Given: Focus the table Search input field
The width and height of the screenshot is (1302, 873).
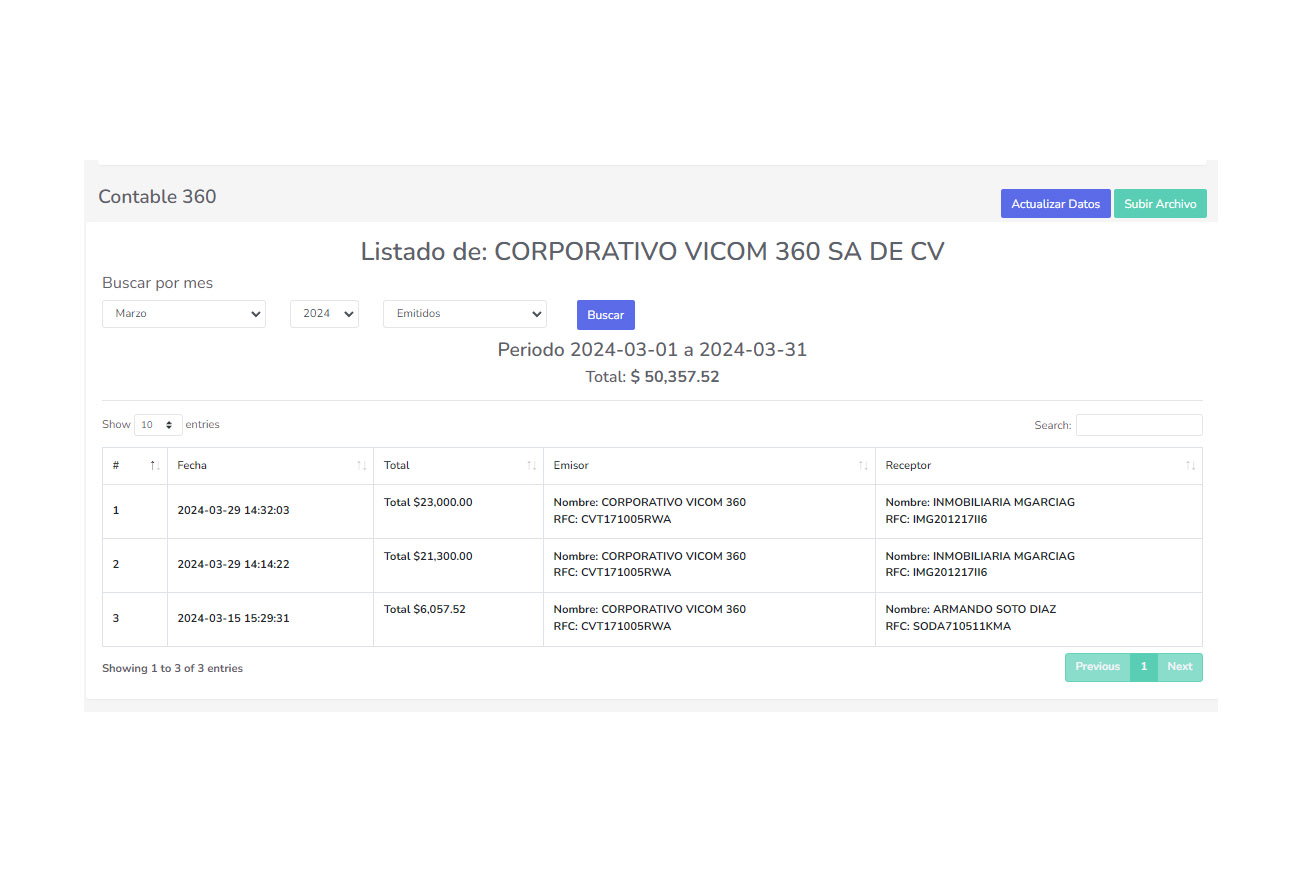Looking at the screenshot, I should (1138, 425).
